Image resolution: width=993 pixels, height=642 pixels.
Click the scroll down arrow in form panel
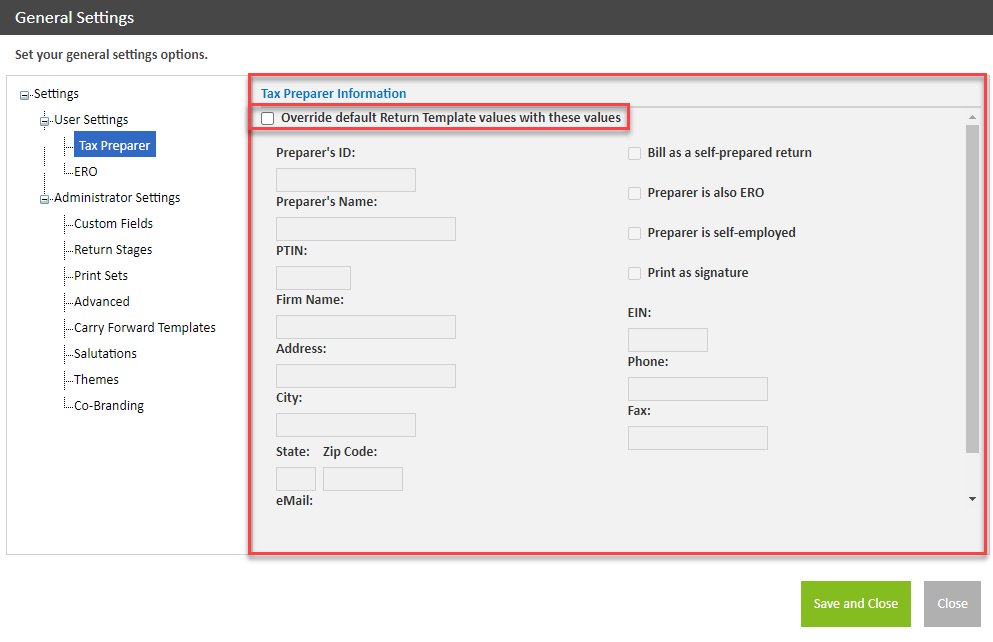point(972,498)
